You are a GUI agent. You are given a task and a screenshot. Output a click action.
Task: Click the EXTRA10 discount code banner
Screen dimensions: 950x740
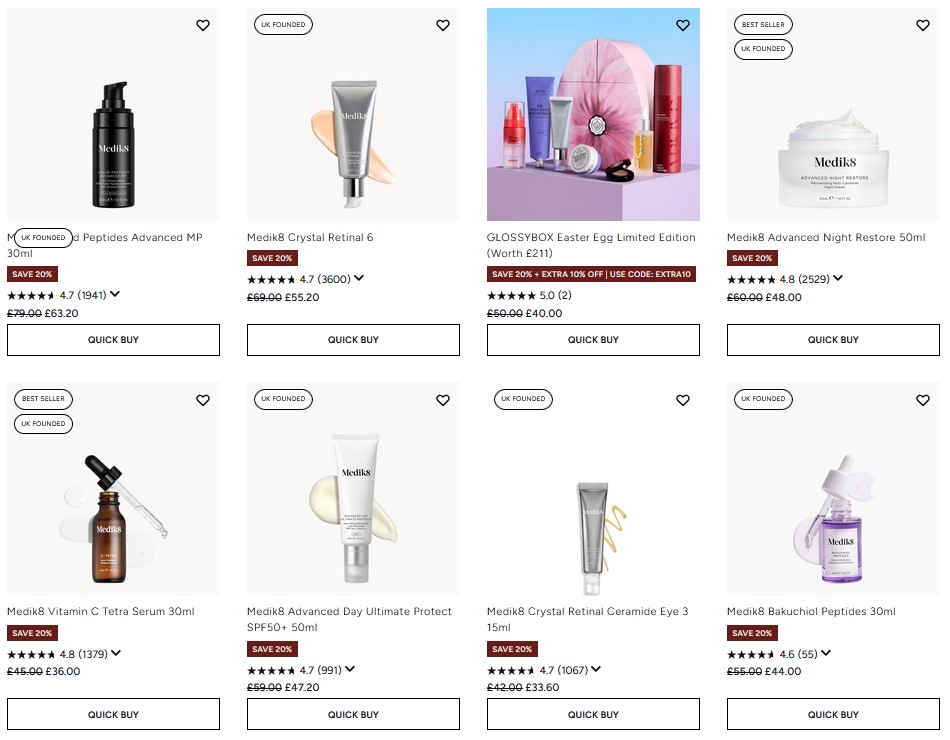tap(593, 274)
